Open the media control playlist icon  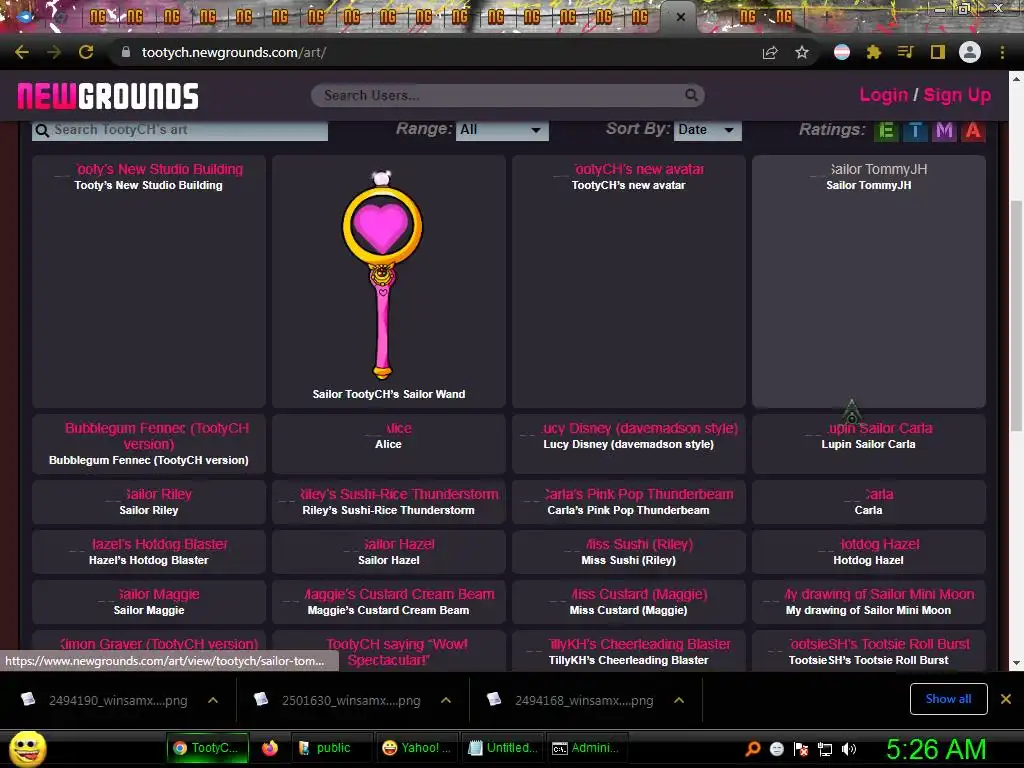pyautogui.click(x=905, y=52)
